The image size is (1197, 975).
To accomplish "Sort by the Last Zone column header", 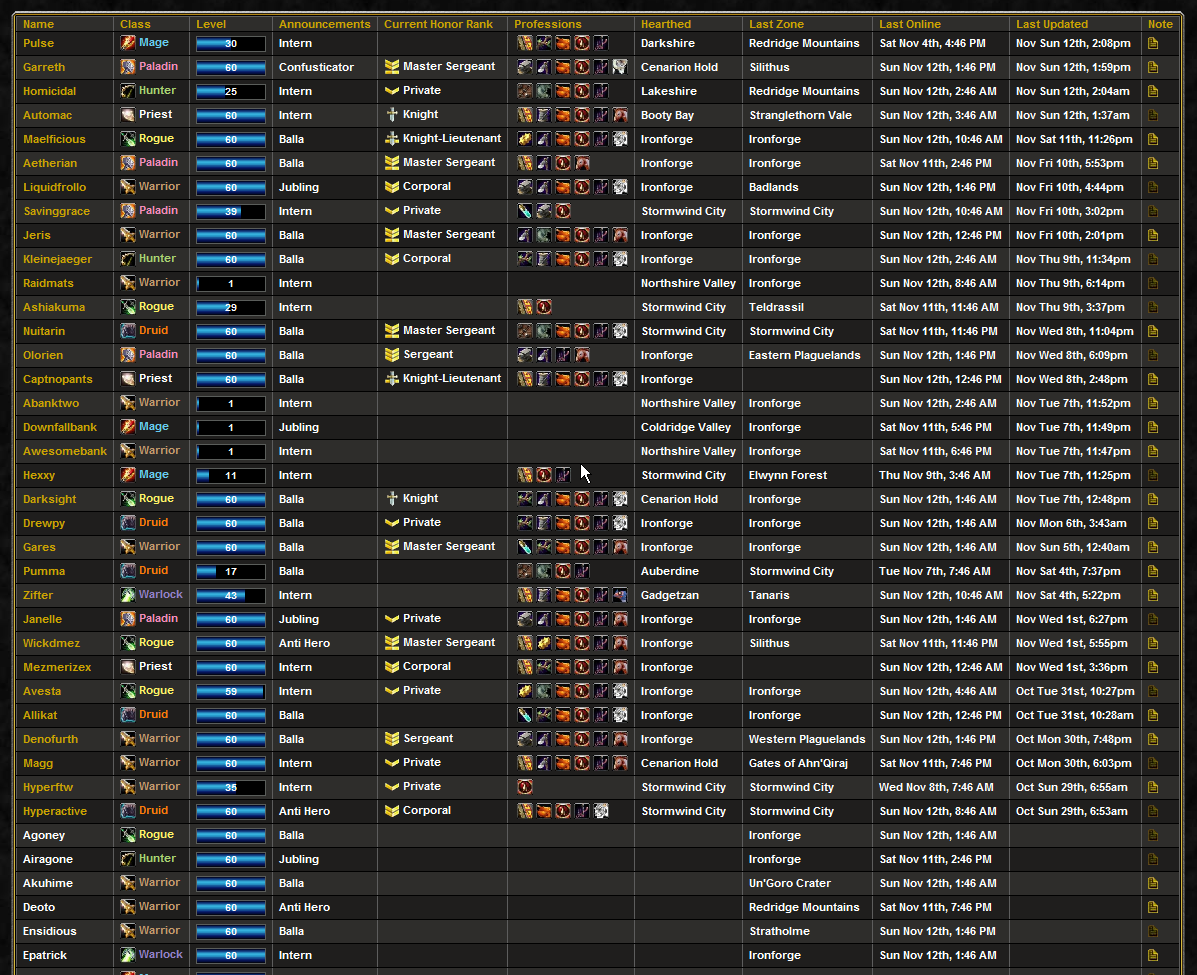I will tap(776, 24).
